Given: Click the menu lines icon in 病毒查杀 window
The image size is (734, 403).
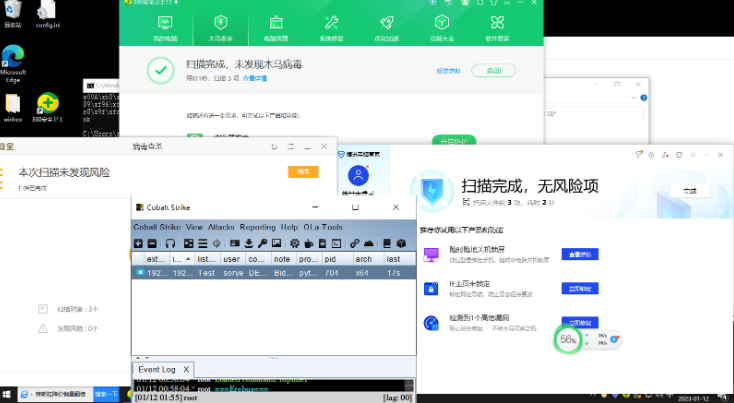Looking at the screenshot, I should coord(291,147).
